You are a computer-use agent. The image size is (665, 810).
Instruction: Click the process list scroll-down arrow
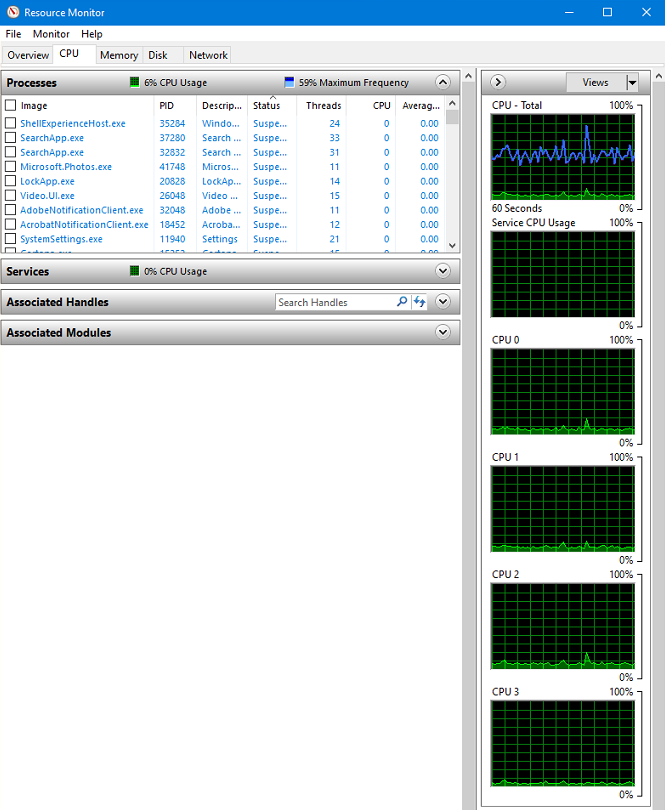[452, 245]
